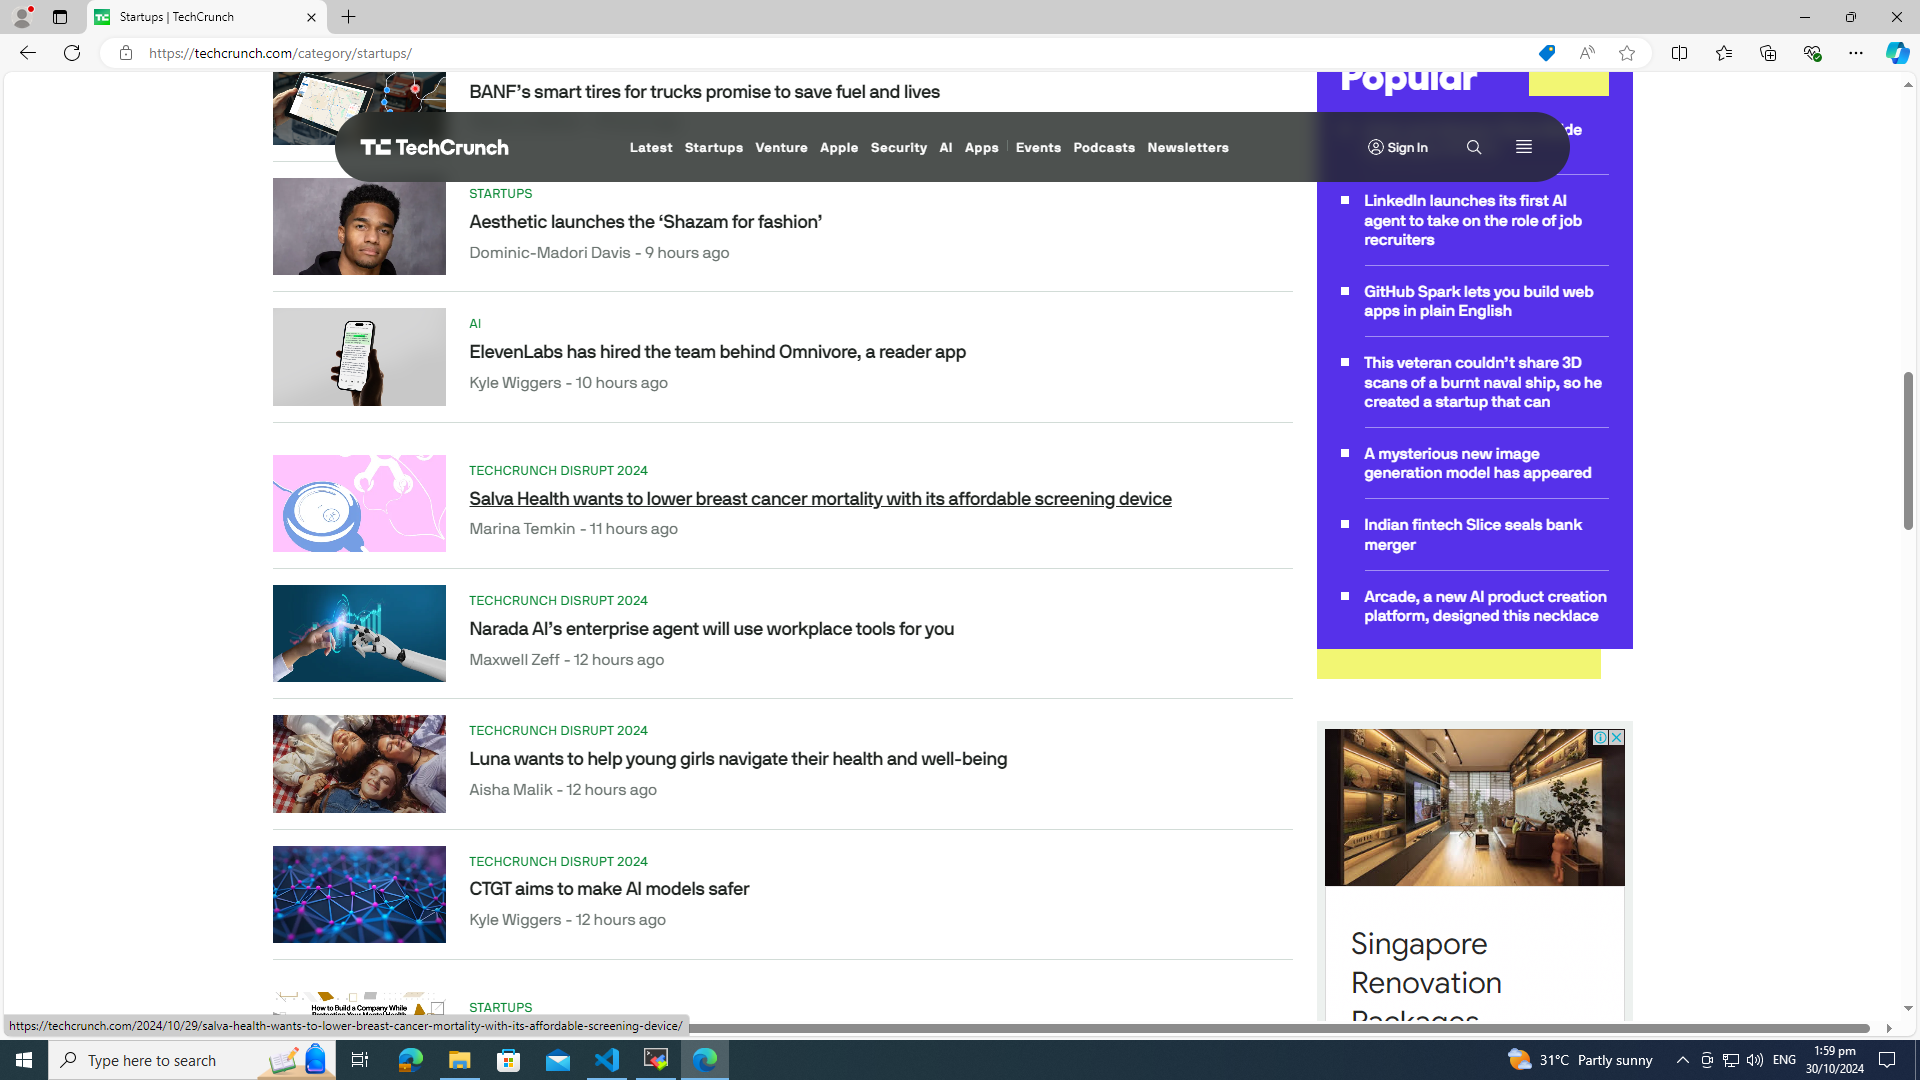Open Collections icon

coord(1767,53)
